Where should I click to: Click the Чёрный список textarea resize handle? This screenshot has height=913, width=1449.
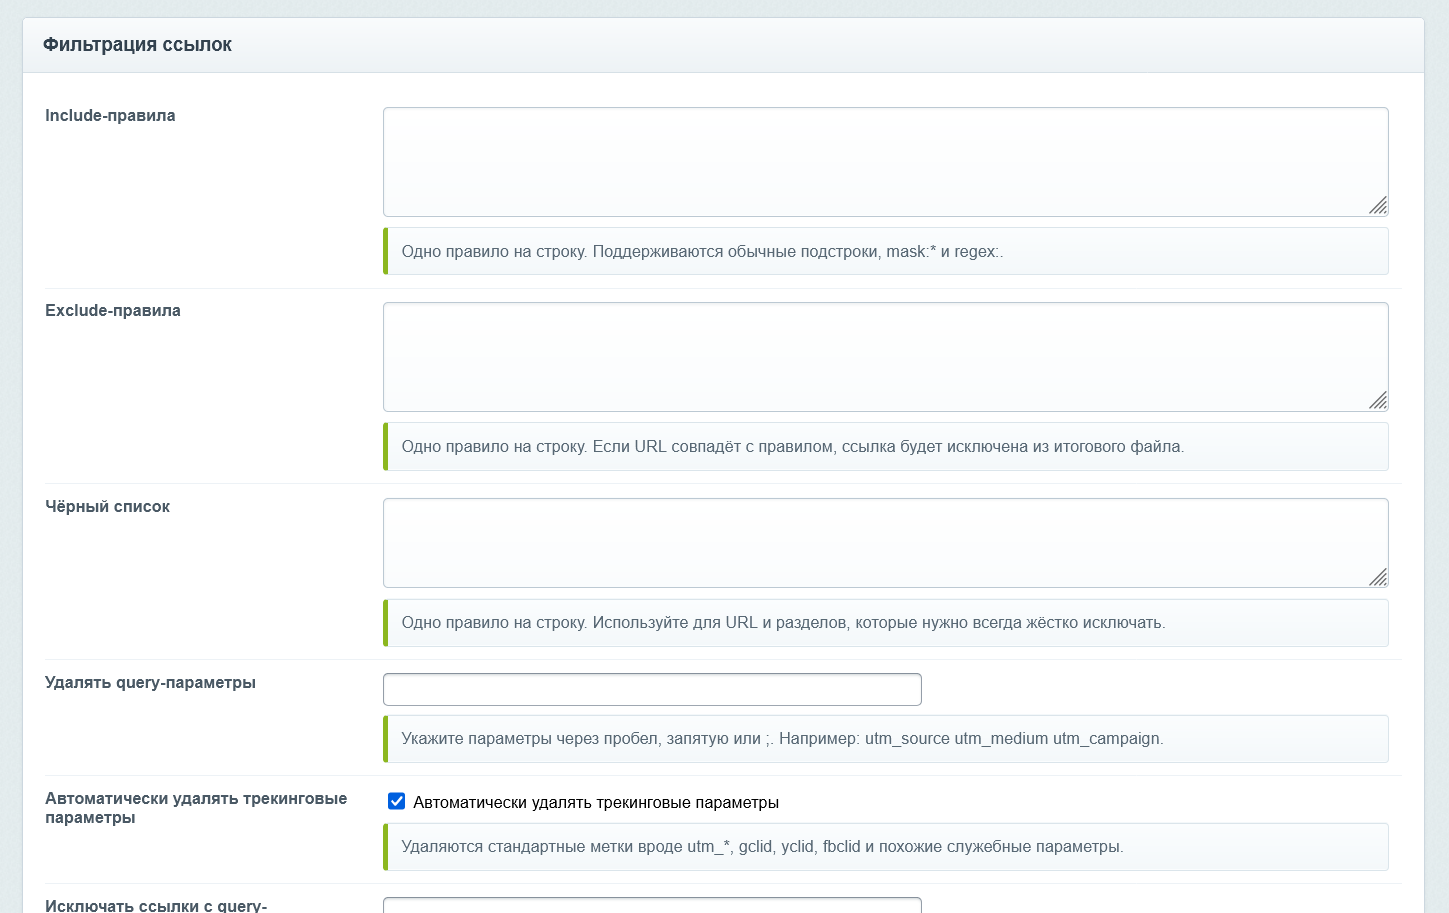coord(1378,577)
